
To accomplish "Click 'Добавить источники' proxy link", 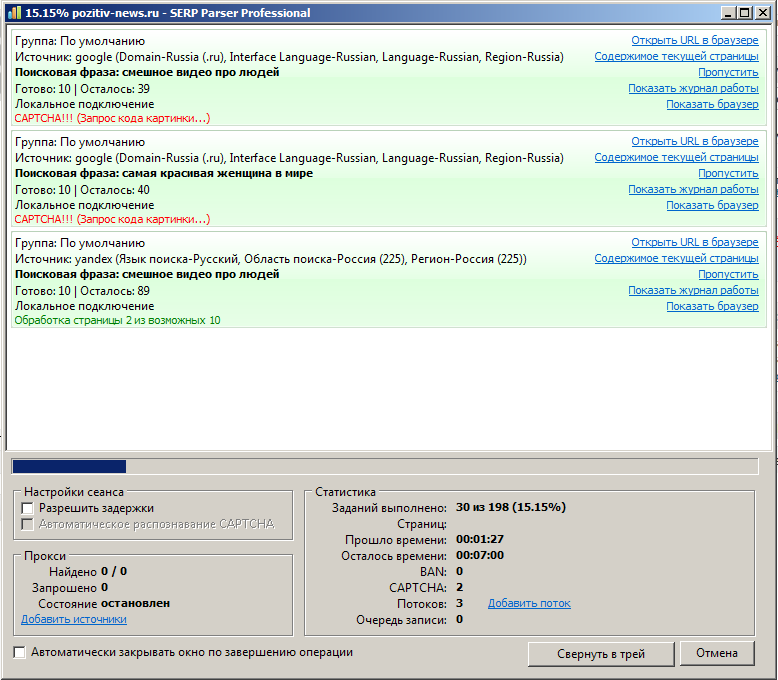I will click(73, 619).
